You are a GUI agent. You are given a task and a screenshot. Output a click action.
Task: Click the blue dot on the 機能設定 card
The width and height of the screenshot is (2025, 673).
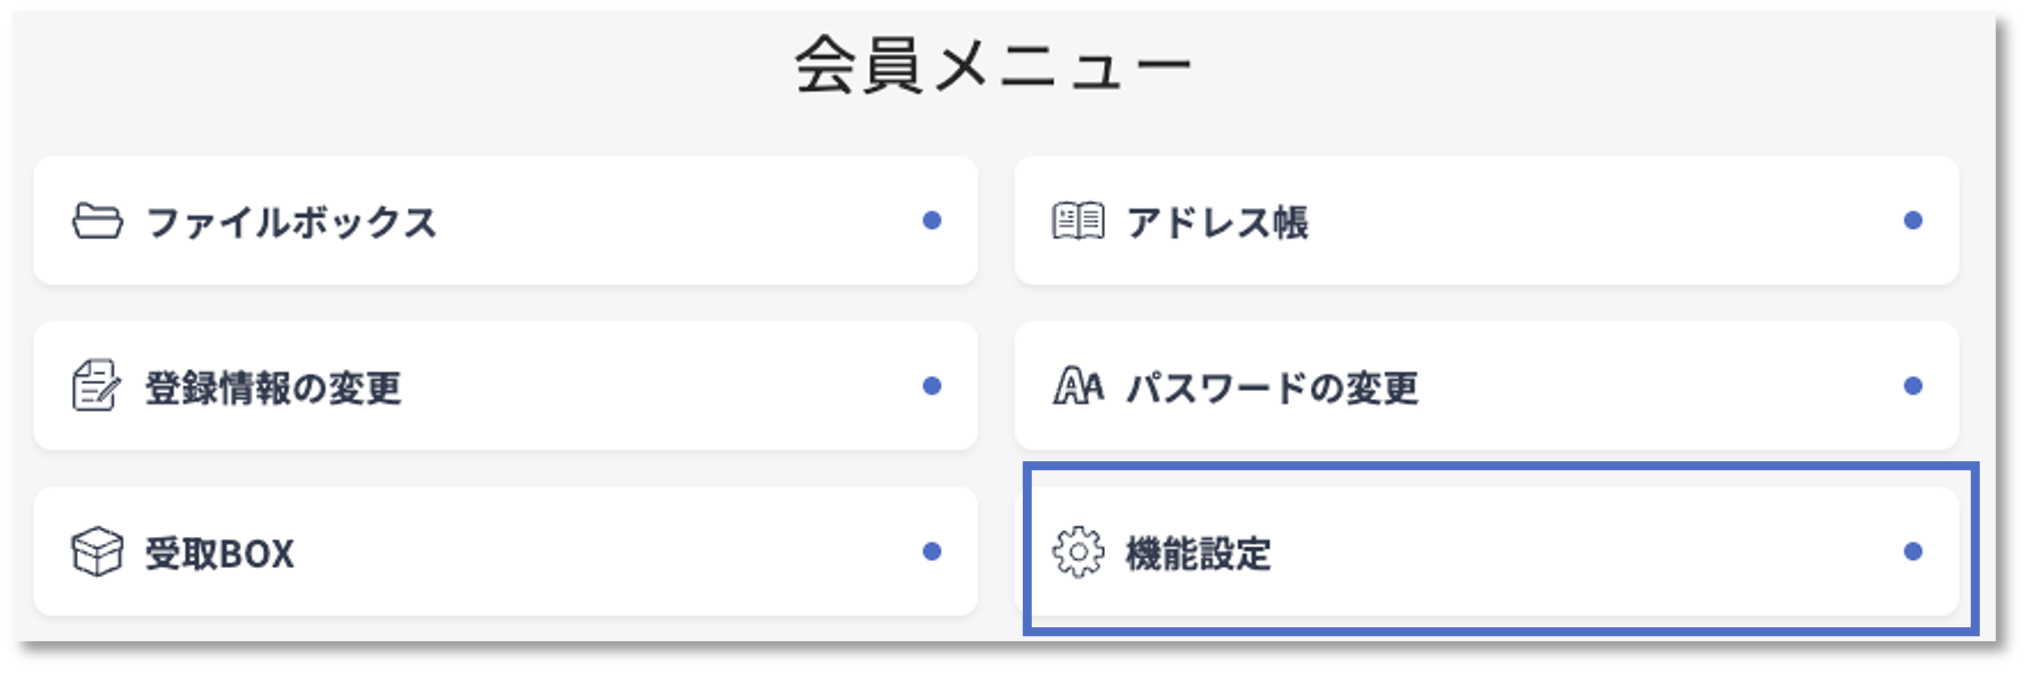1913,551
